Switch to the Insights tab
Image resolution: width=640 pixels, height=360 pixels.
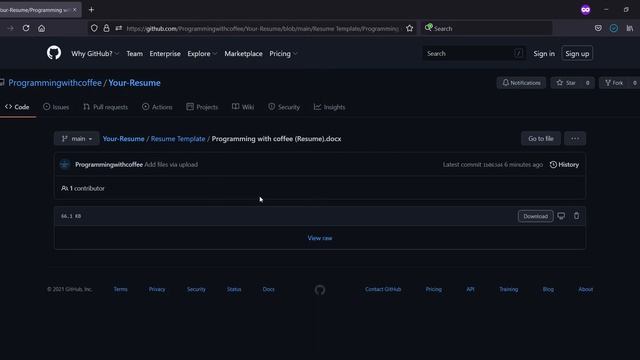329,107
